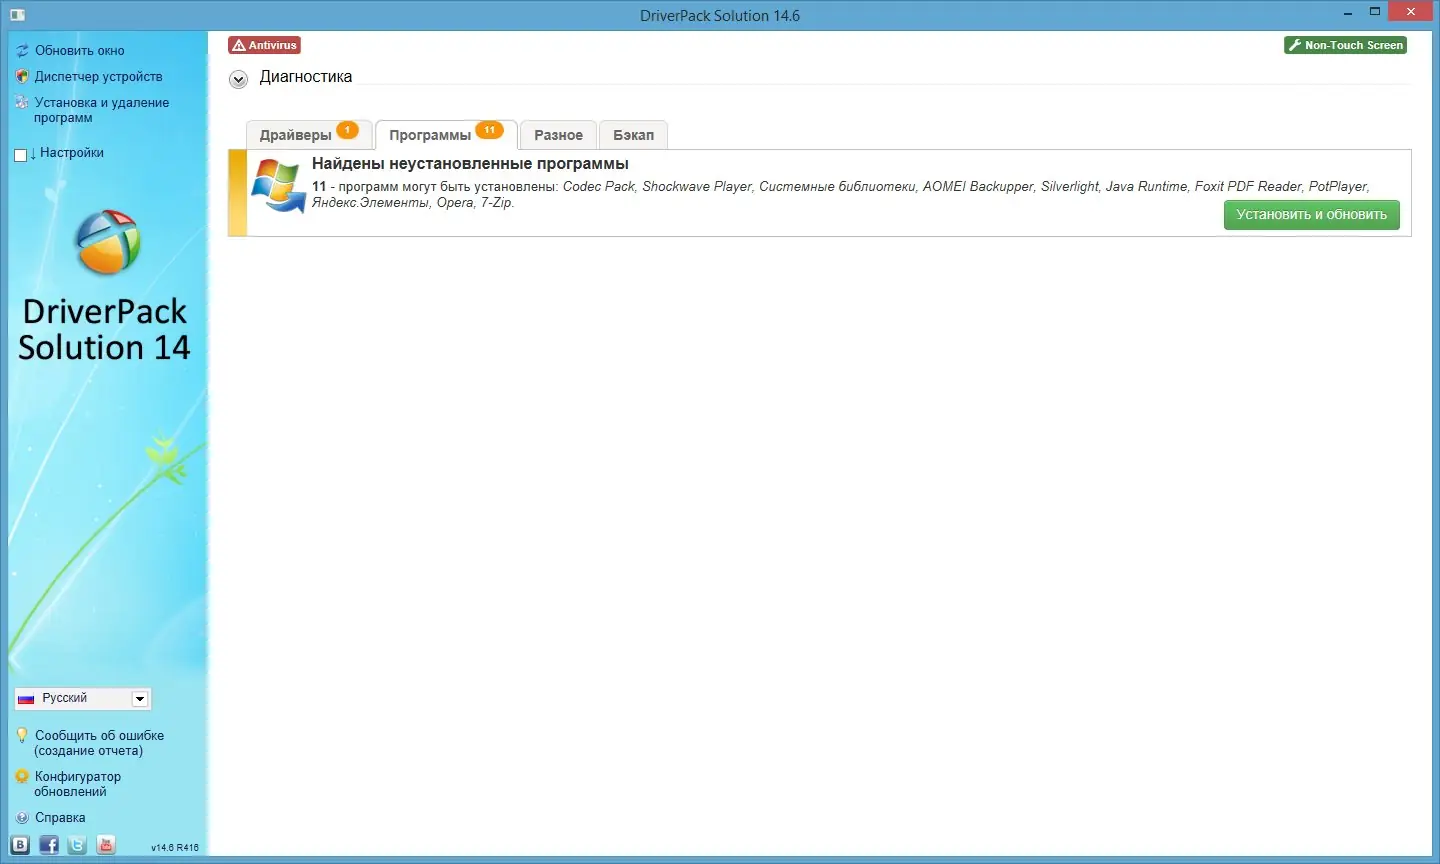The width and height of the screenshot is (1440, 864).
Task: Open the Facebook social icon
Action: pos(49,845)
